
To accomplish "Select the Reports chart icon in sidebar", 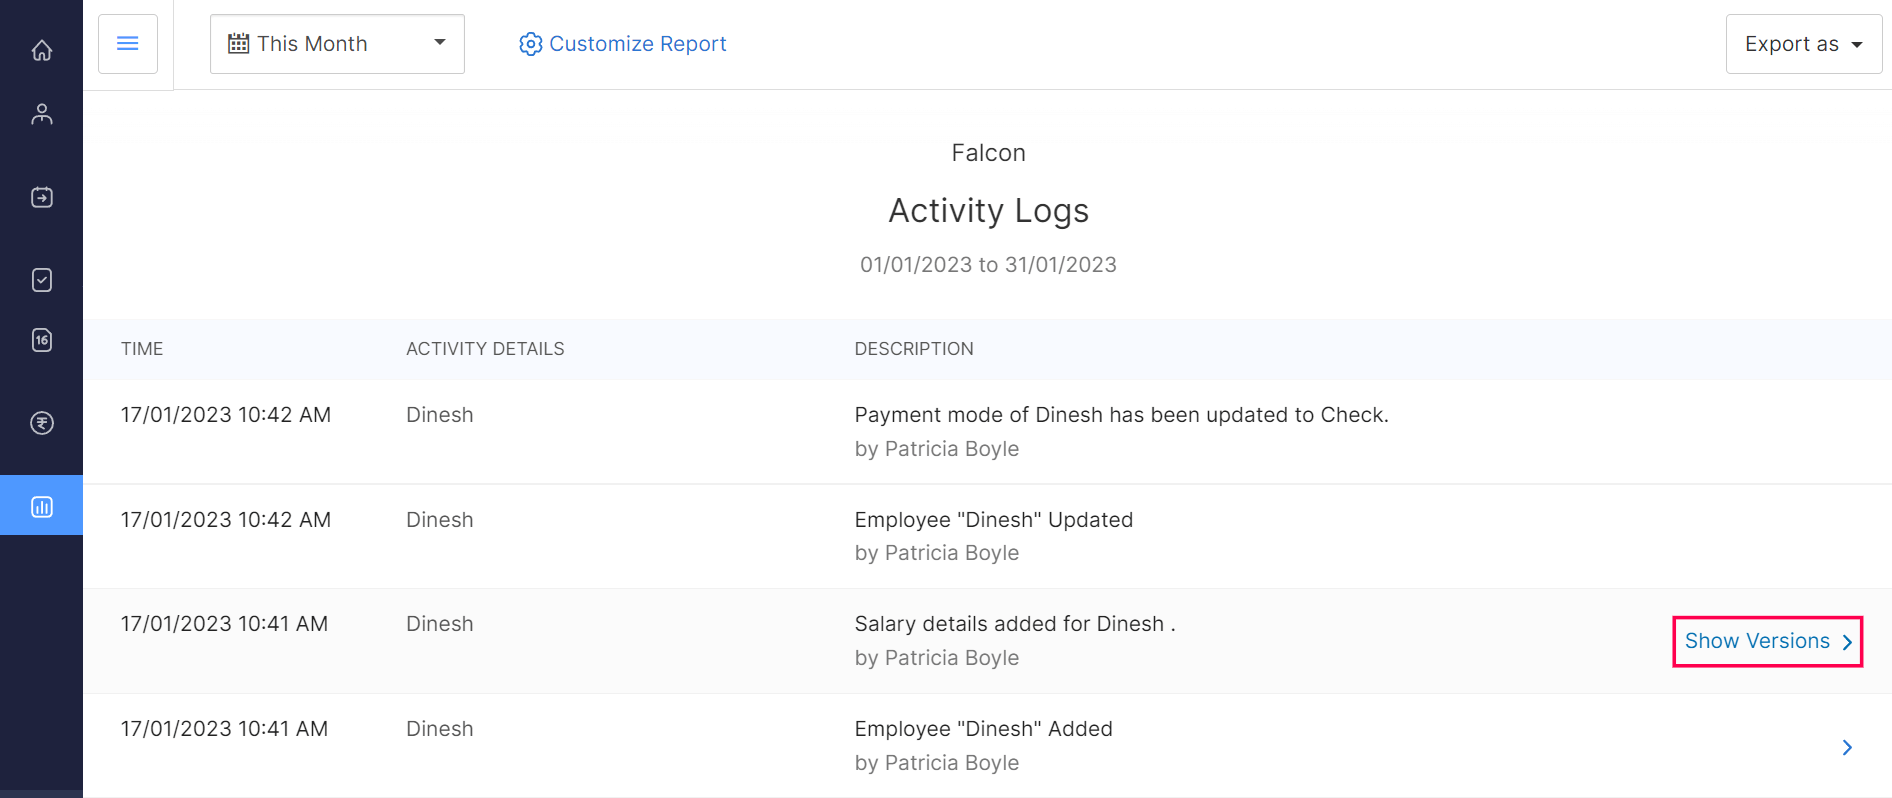I will (x=41, y=506).
